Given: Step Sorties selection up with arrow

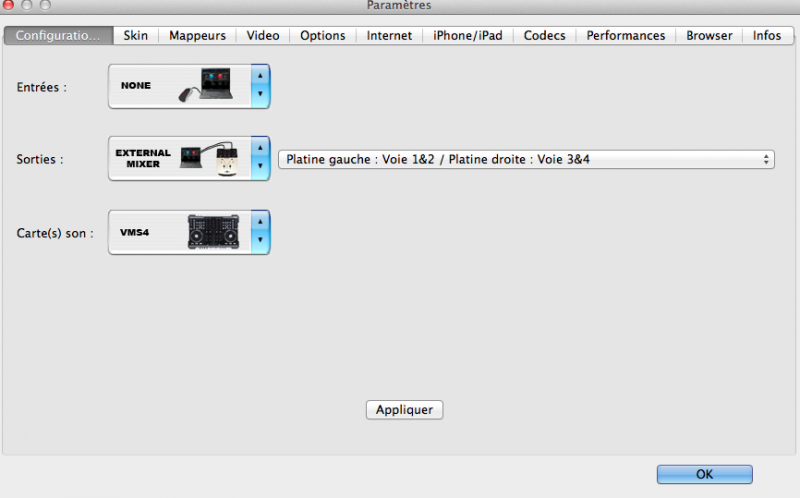Looking at the screenshot, I should coord(260,147).
